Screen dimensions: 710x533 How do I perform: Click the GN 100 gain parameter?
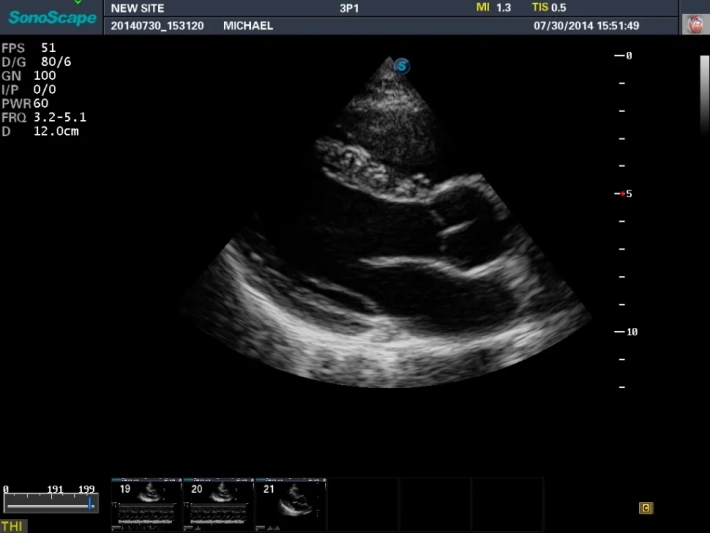[x=31, y=75]
